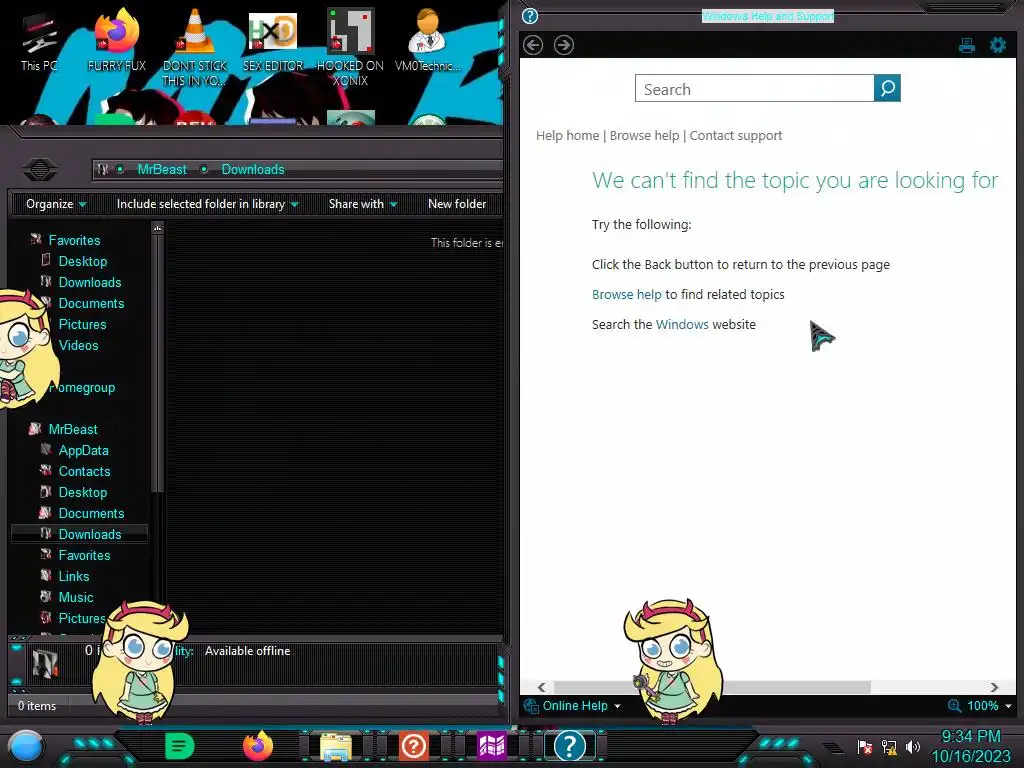The height and width of the screenshot is (768, 1024).
Task: Click the Help horizontal scrollbar thumb
Action: tap(712, 687)
